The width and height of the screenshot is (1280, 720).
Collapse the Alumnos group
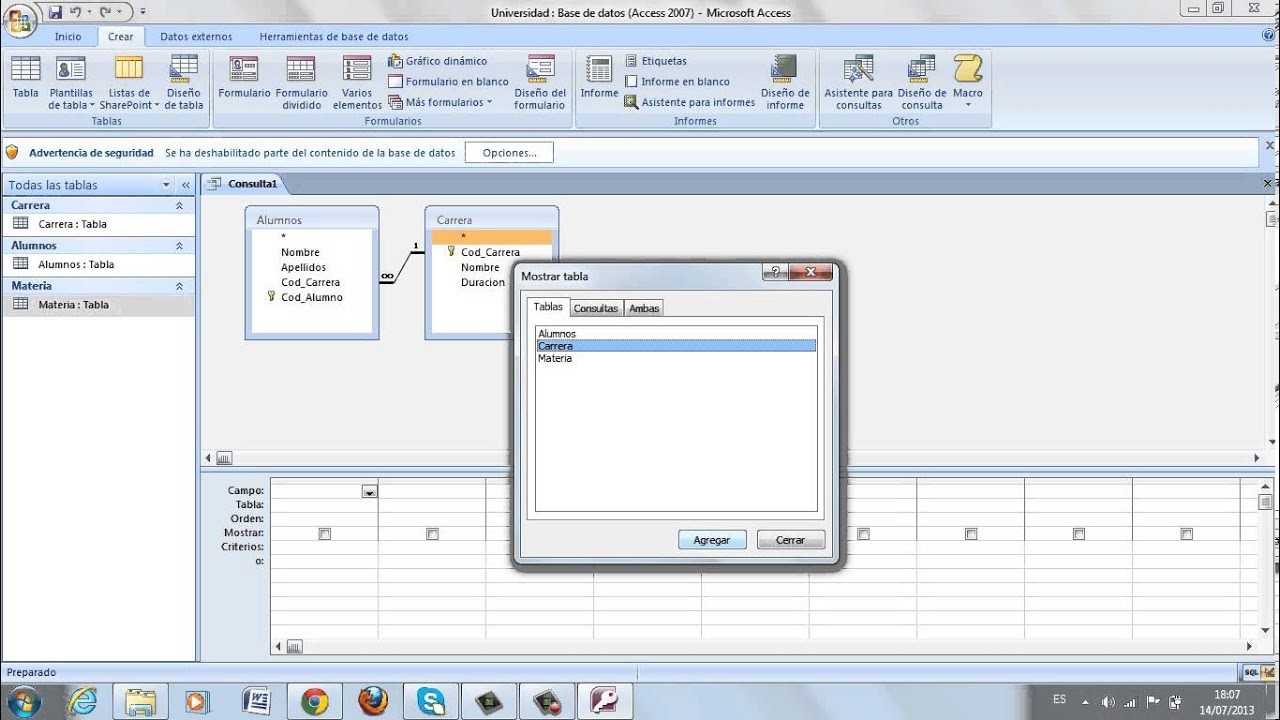click(179, 245)
